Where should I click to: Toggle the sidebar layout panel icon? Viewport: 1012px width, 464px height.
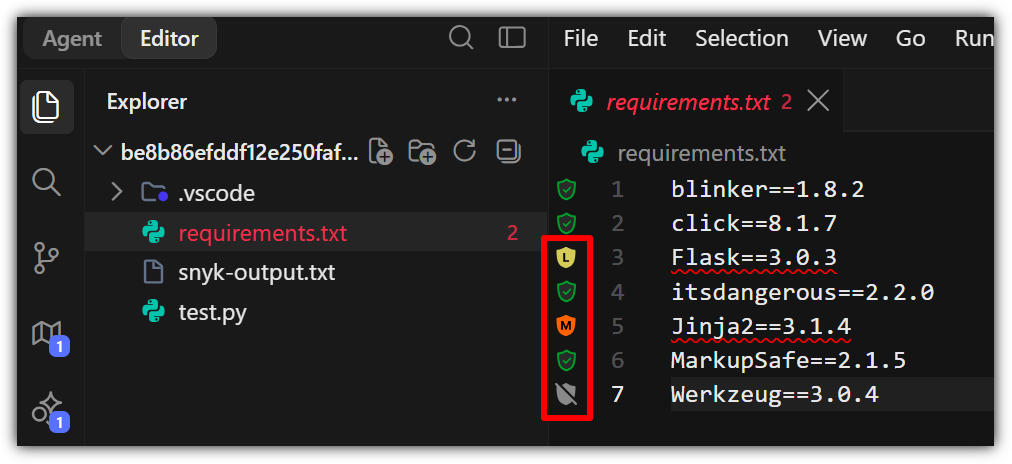(x=512, y=37)
